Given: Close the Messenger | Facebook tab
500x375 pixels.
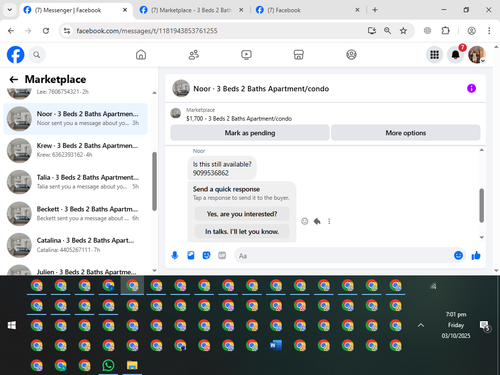Looking at the screenshot, I should [125, 10].
